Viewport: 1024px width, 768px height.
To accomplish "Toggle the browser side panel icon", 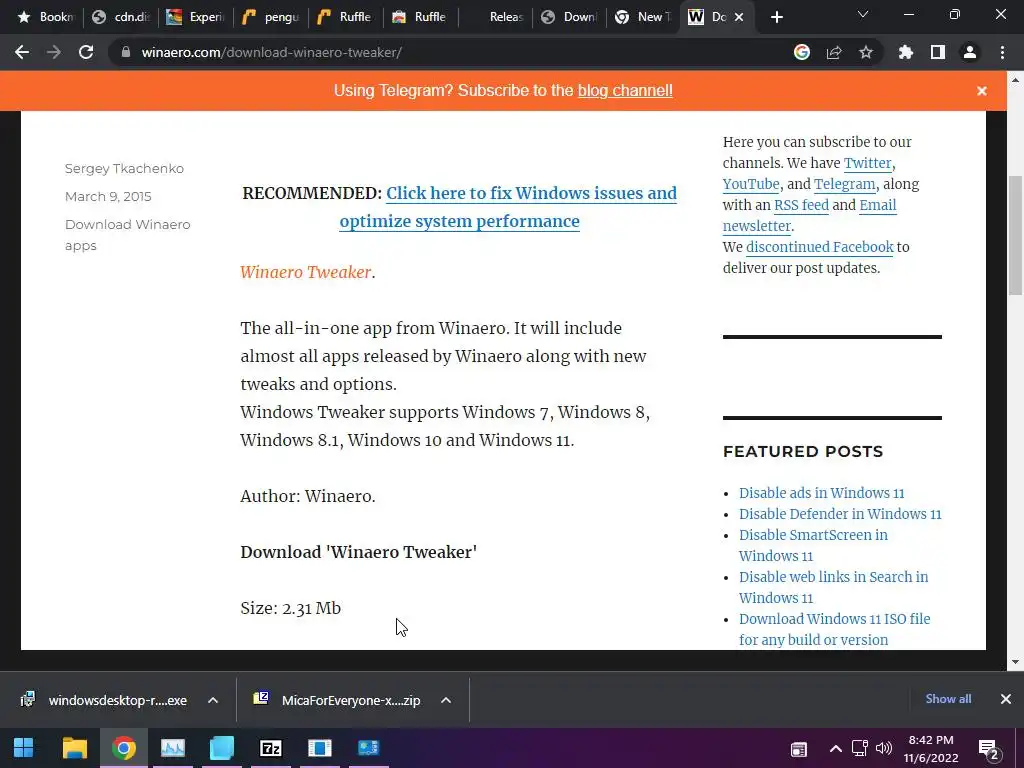I will pos(938,52).
